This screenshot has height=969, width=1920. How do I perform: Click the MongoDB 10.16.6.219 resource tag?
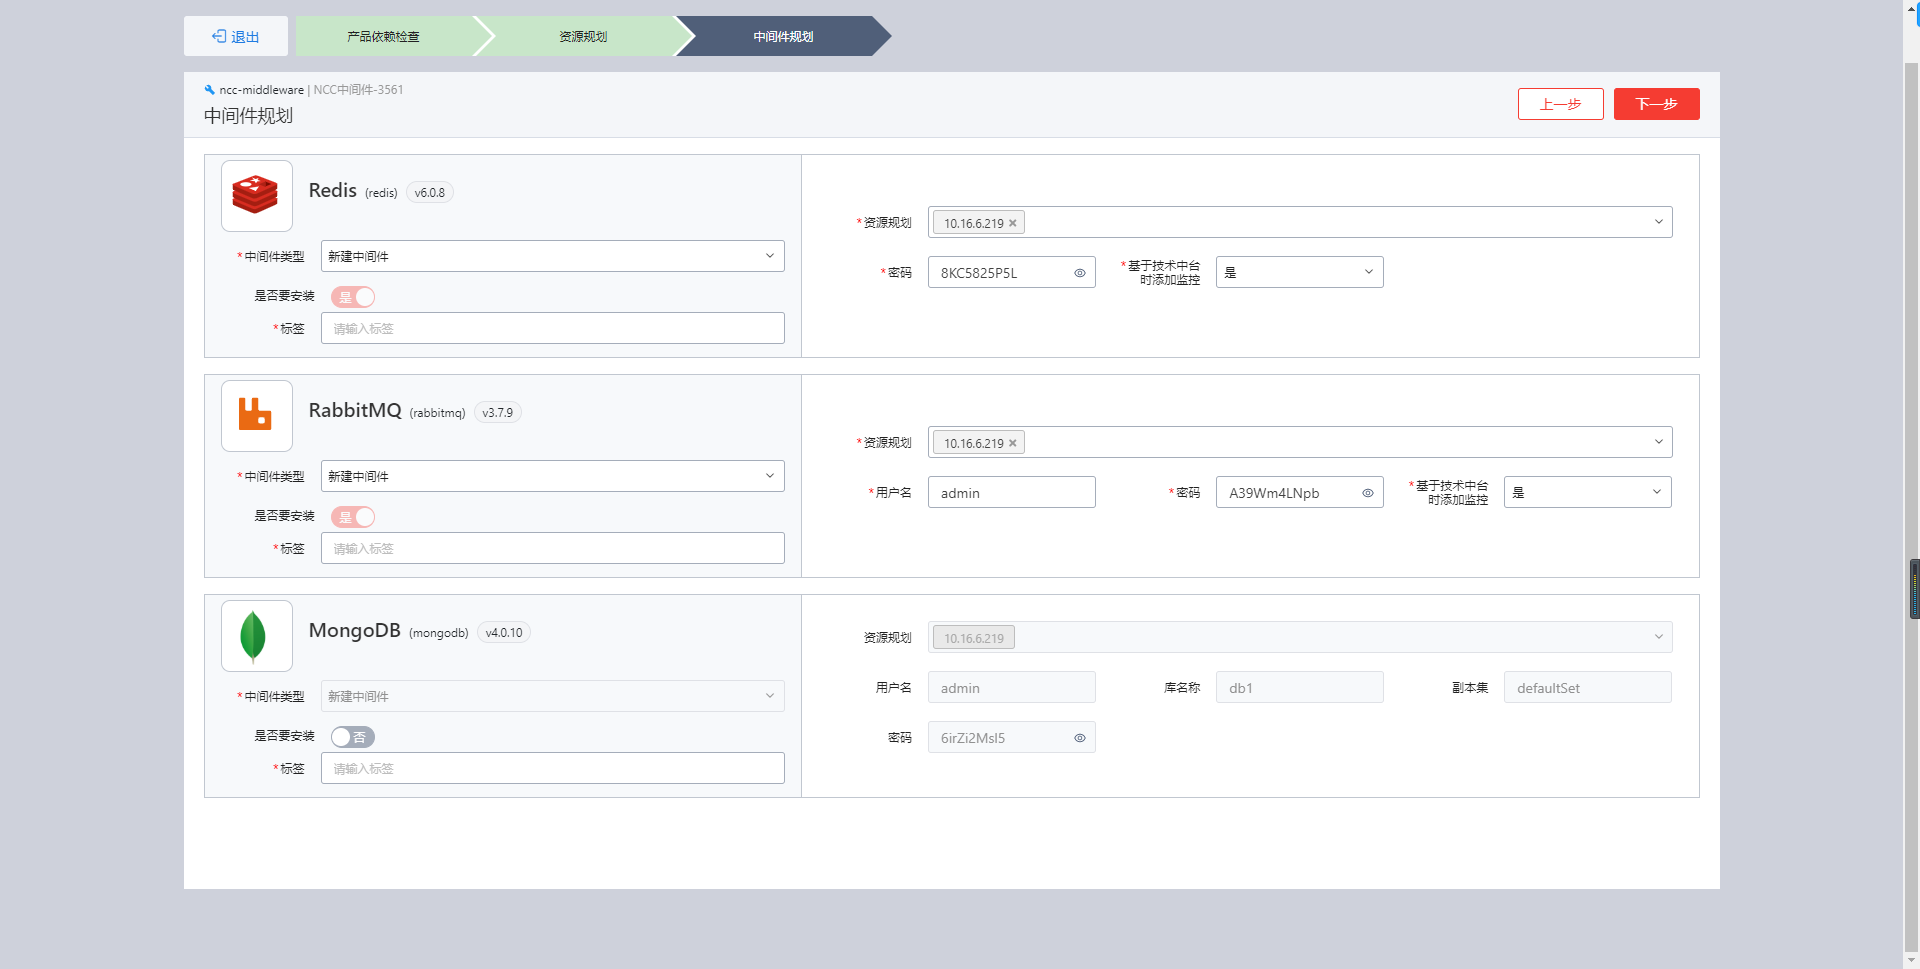point(974,638)
